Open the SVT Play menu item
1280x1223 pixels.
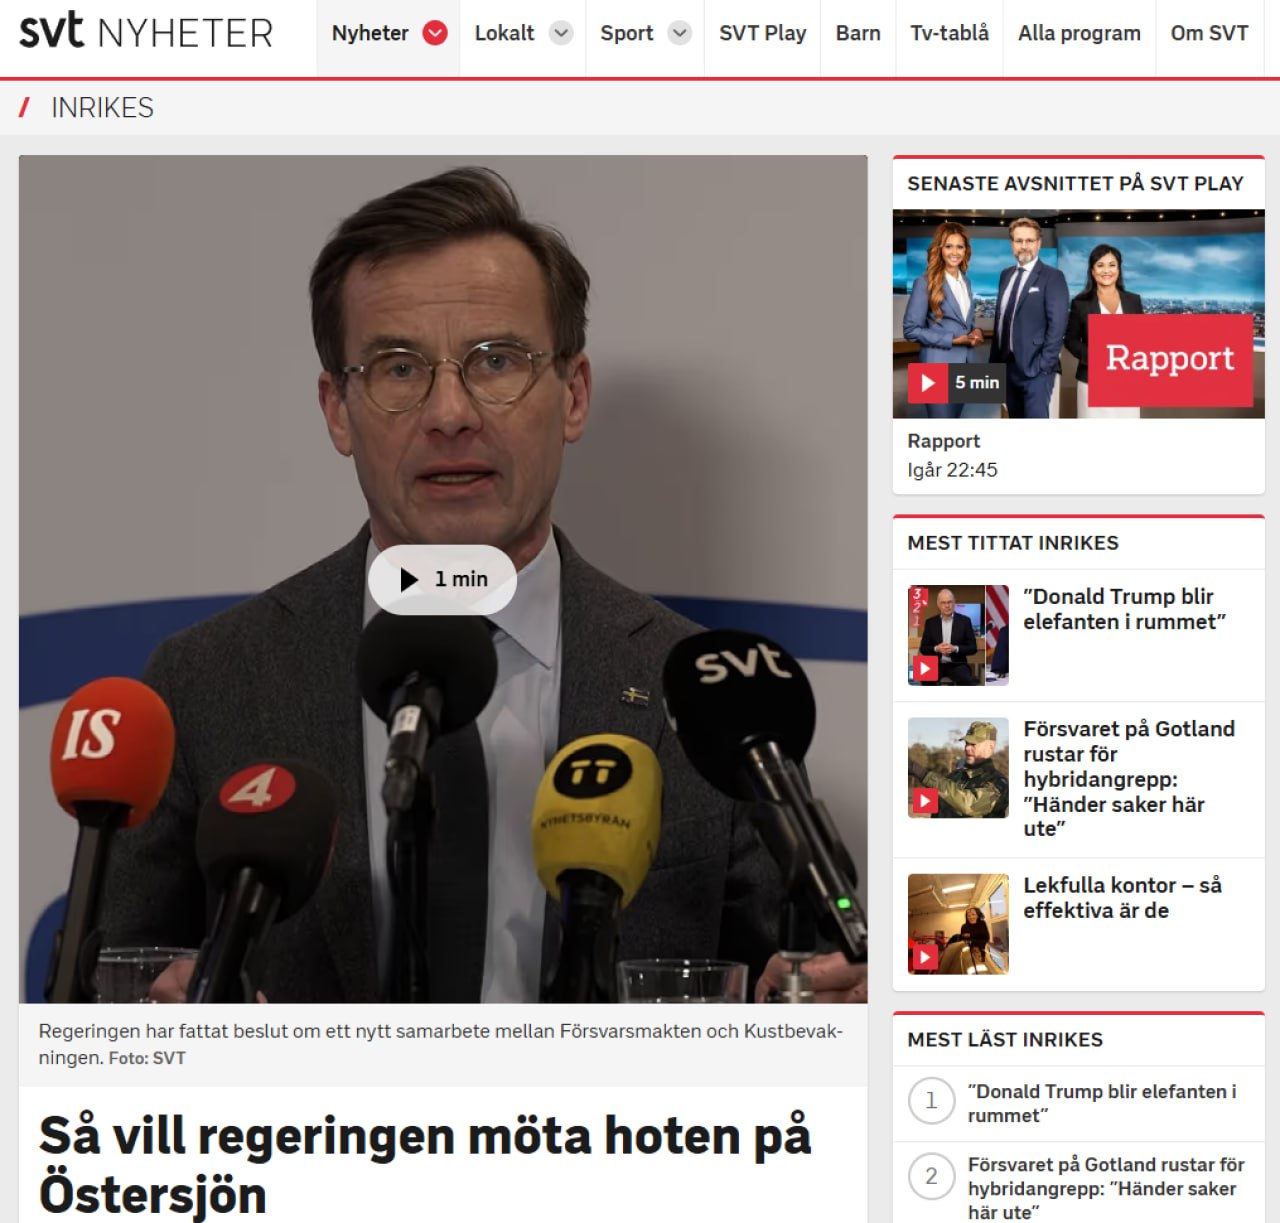coord(763,33)
